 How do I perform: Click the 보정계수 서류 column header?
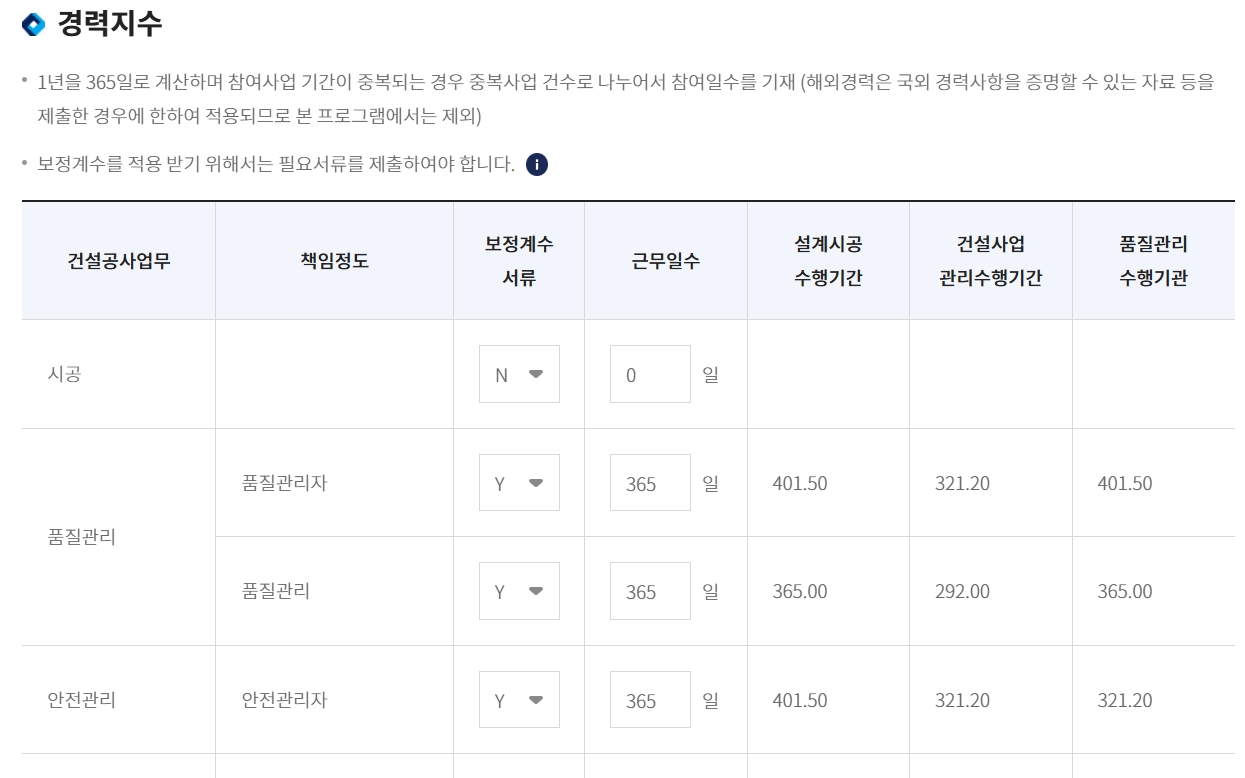(x=519, y=260)
